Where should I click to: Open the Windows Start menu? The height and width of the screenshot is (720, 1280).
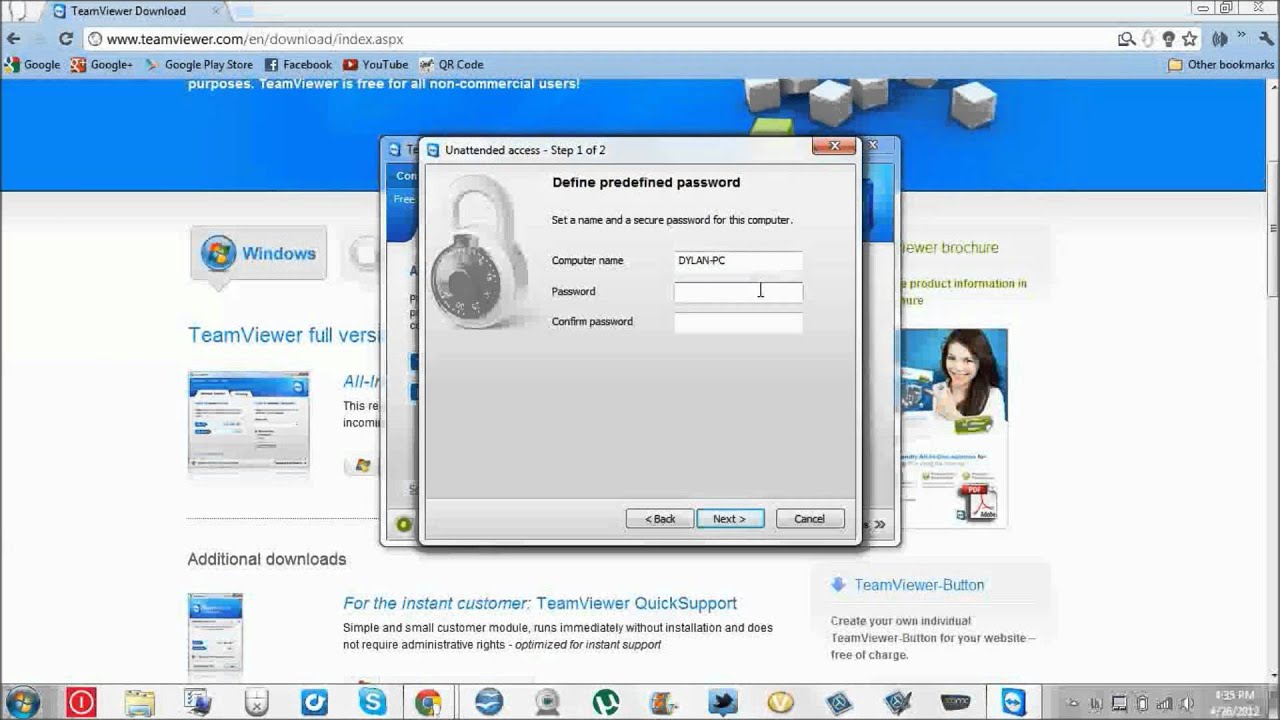(x=21, y=702)
